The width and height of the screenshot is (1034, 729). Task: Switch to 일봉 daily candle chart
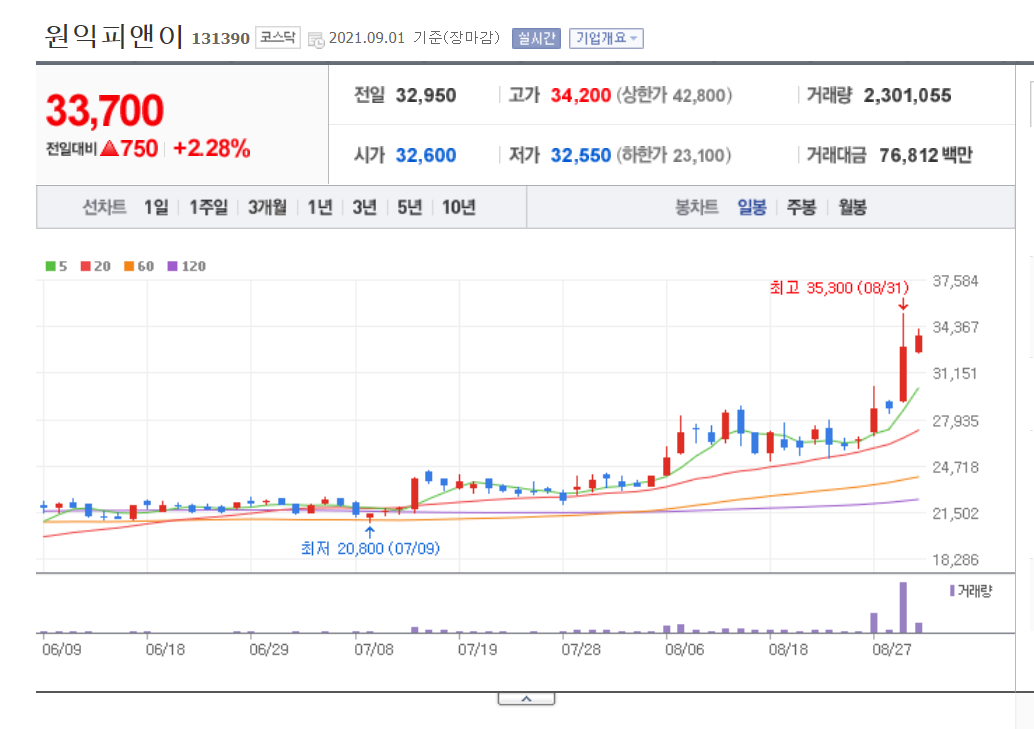752,208
